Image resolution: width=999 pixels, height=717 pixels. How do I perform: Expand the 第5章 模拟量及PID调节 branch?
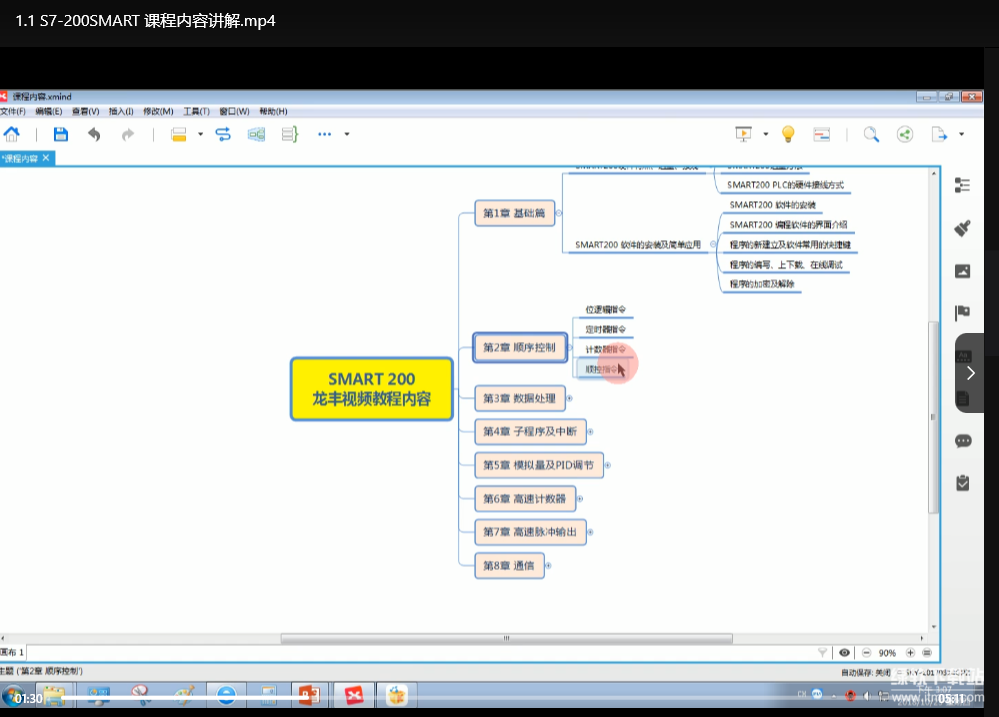(607, 465)
